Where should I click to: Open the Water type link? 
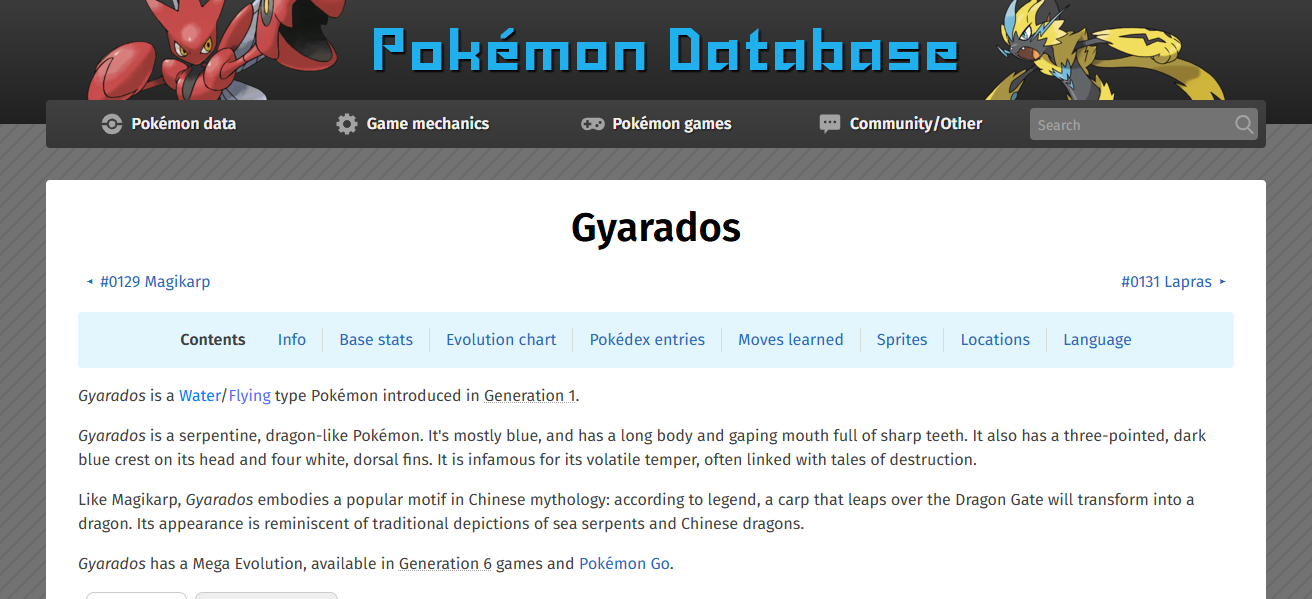pos(200,396)
